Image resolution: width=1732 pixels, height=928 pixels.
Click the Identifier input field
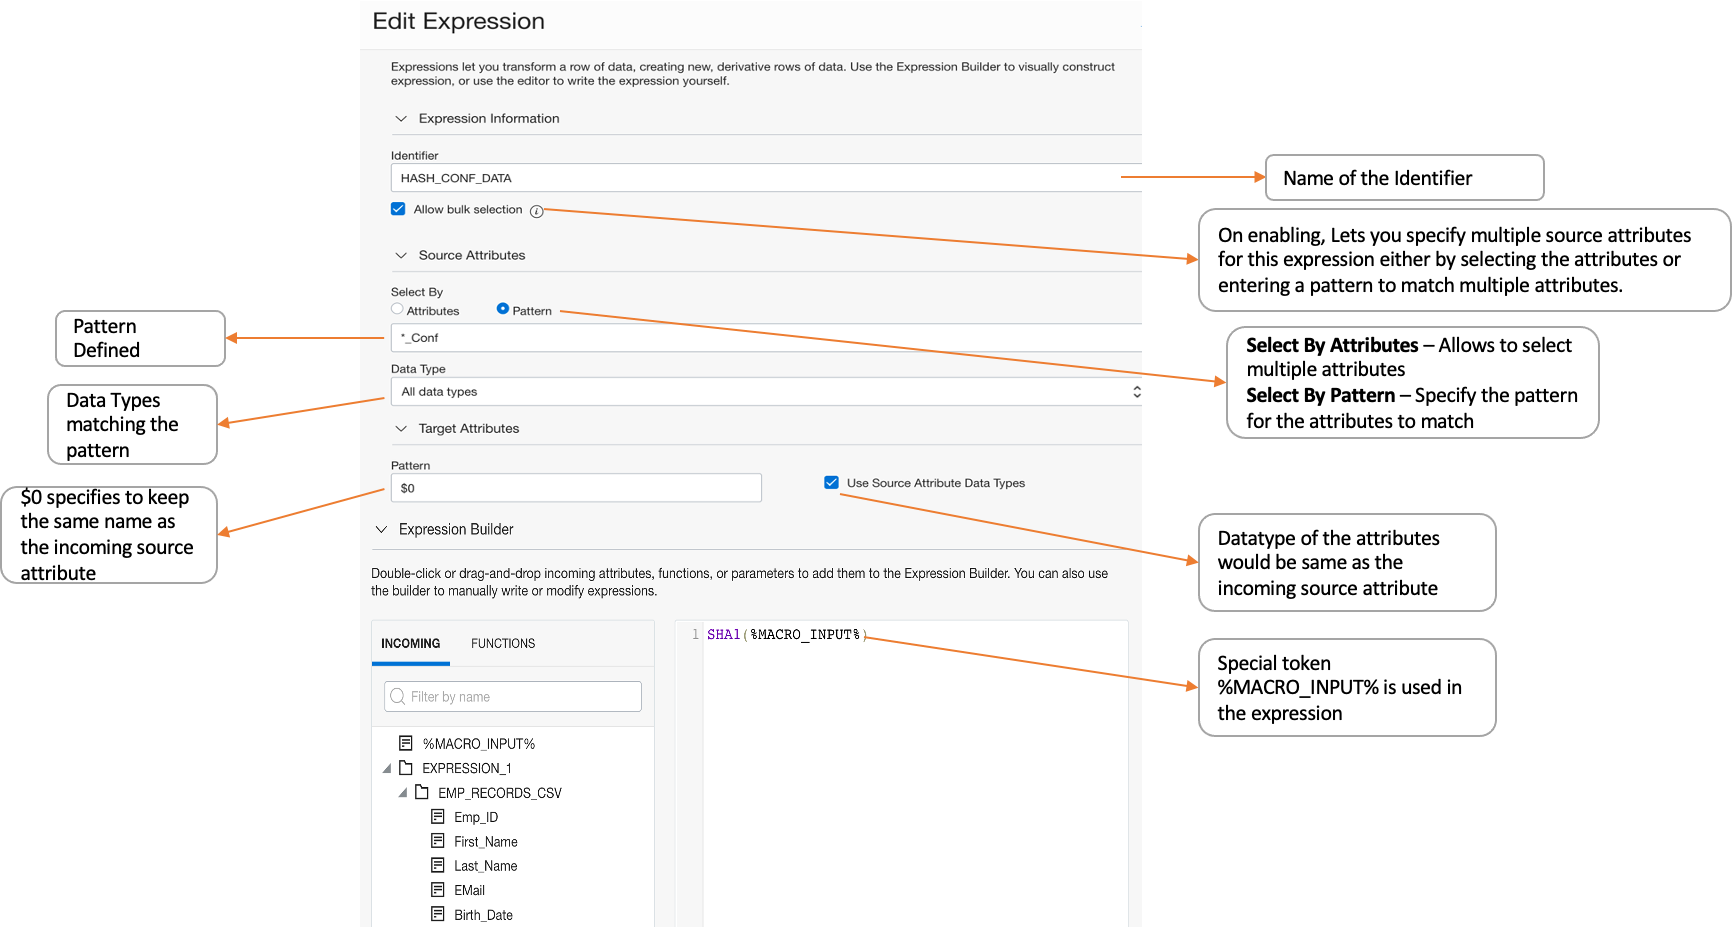pos(760,178)
